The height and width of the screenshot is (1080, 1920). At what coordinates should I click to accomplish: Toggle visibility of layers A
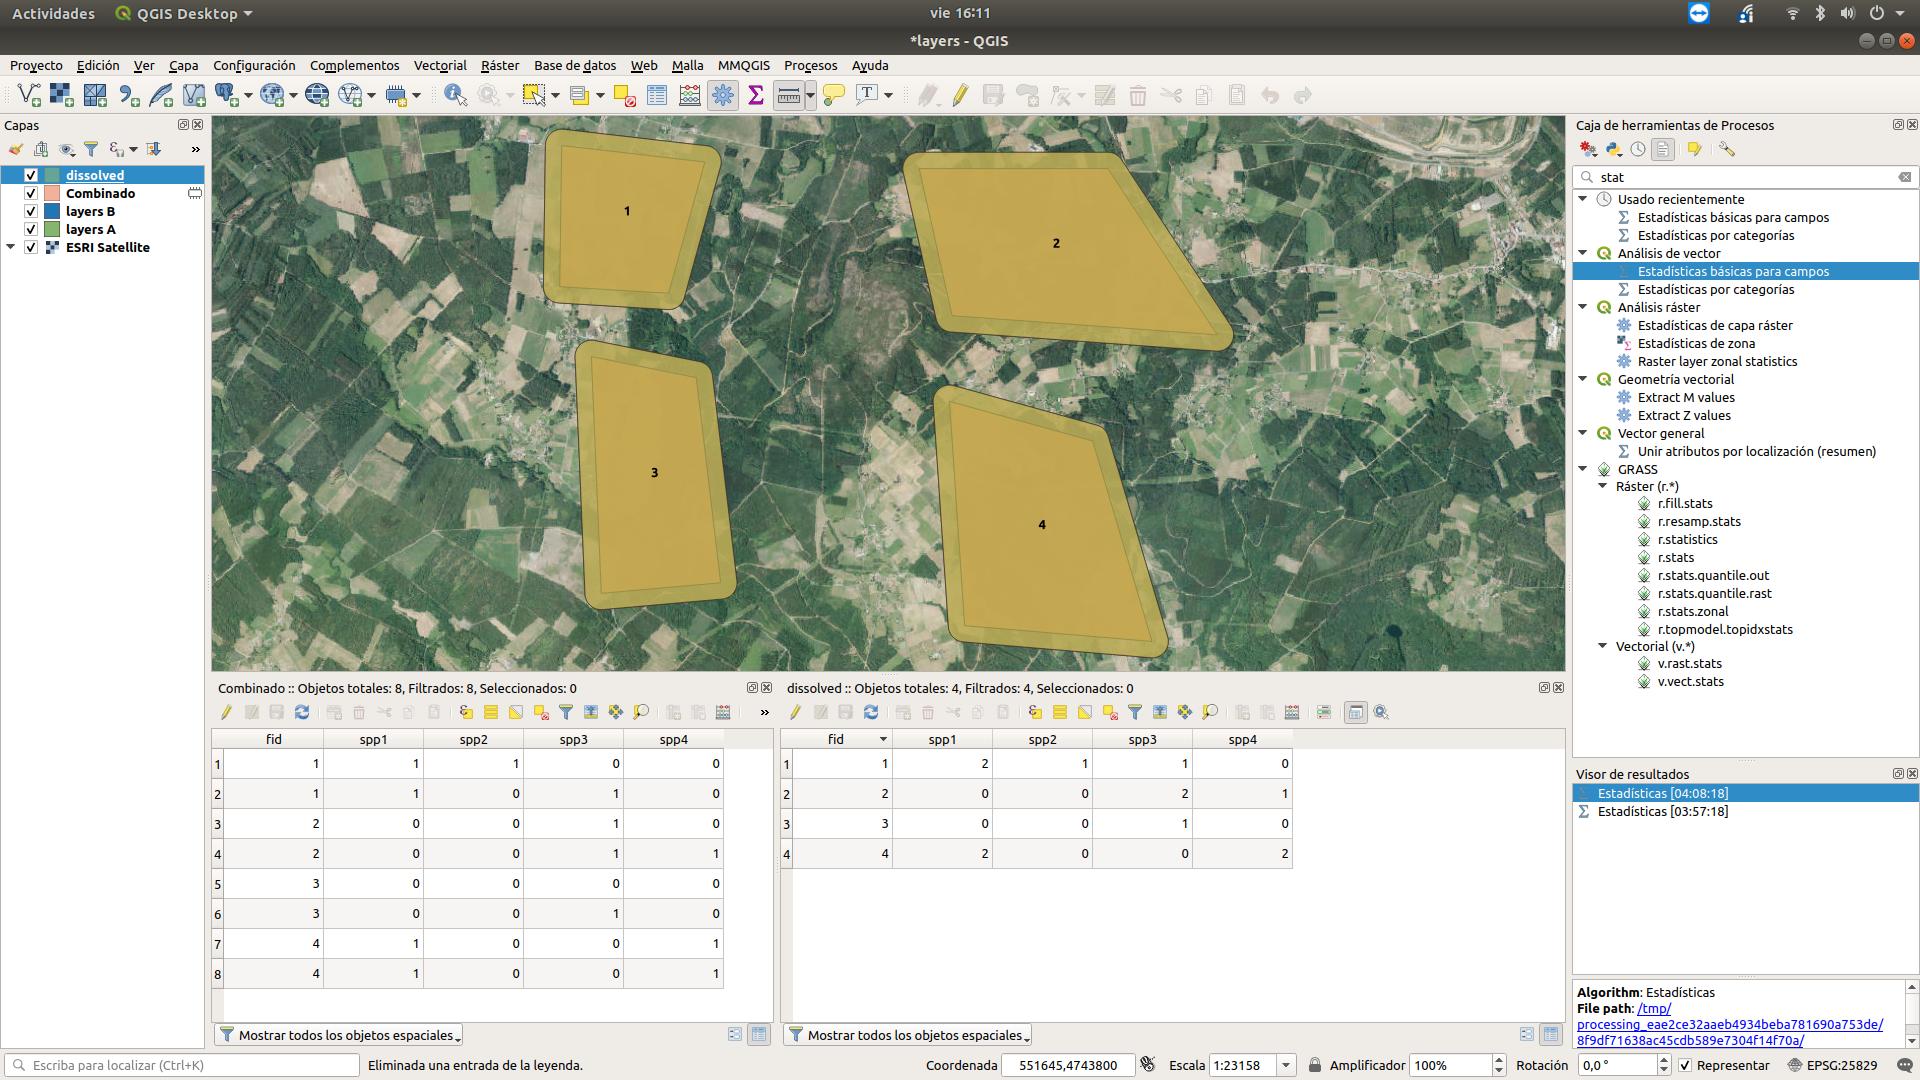[31, 229]
